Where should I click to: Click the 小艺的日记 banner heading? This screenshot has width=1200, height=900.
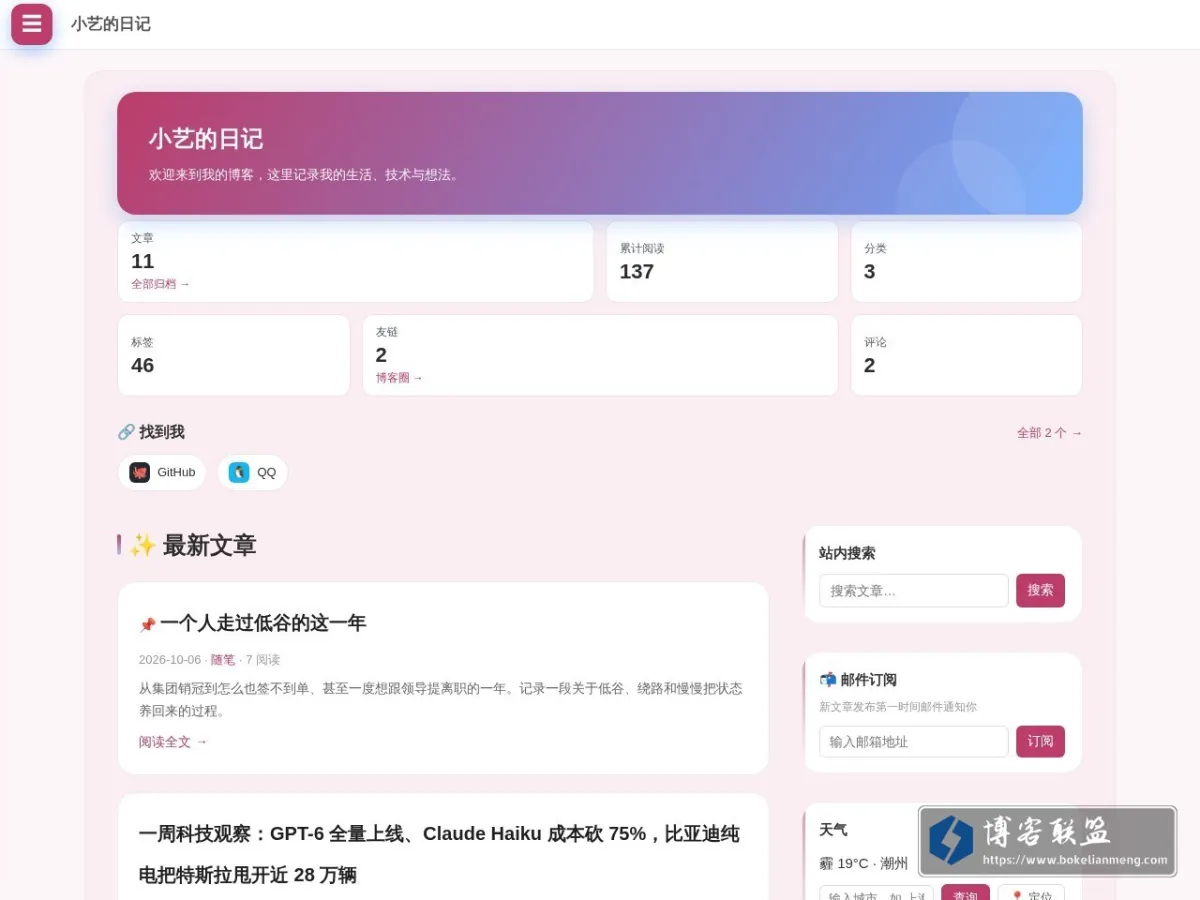tap(206, 138)
